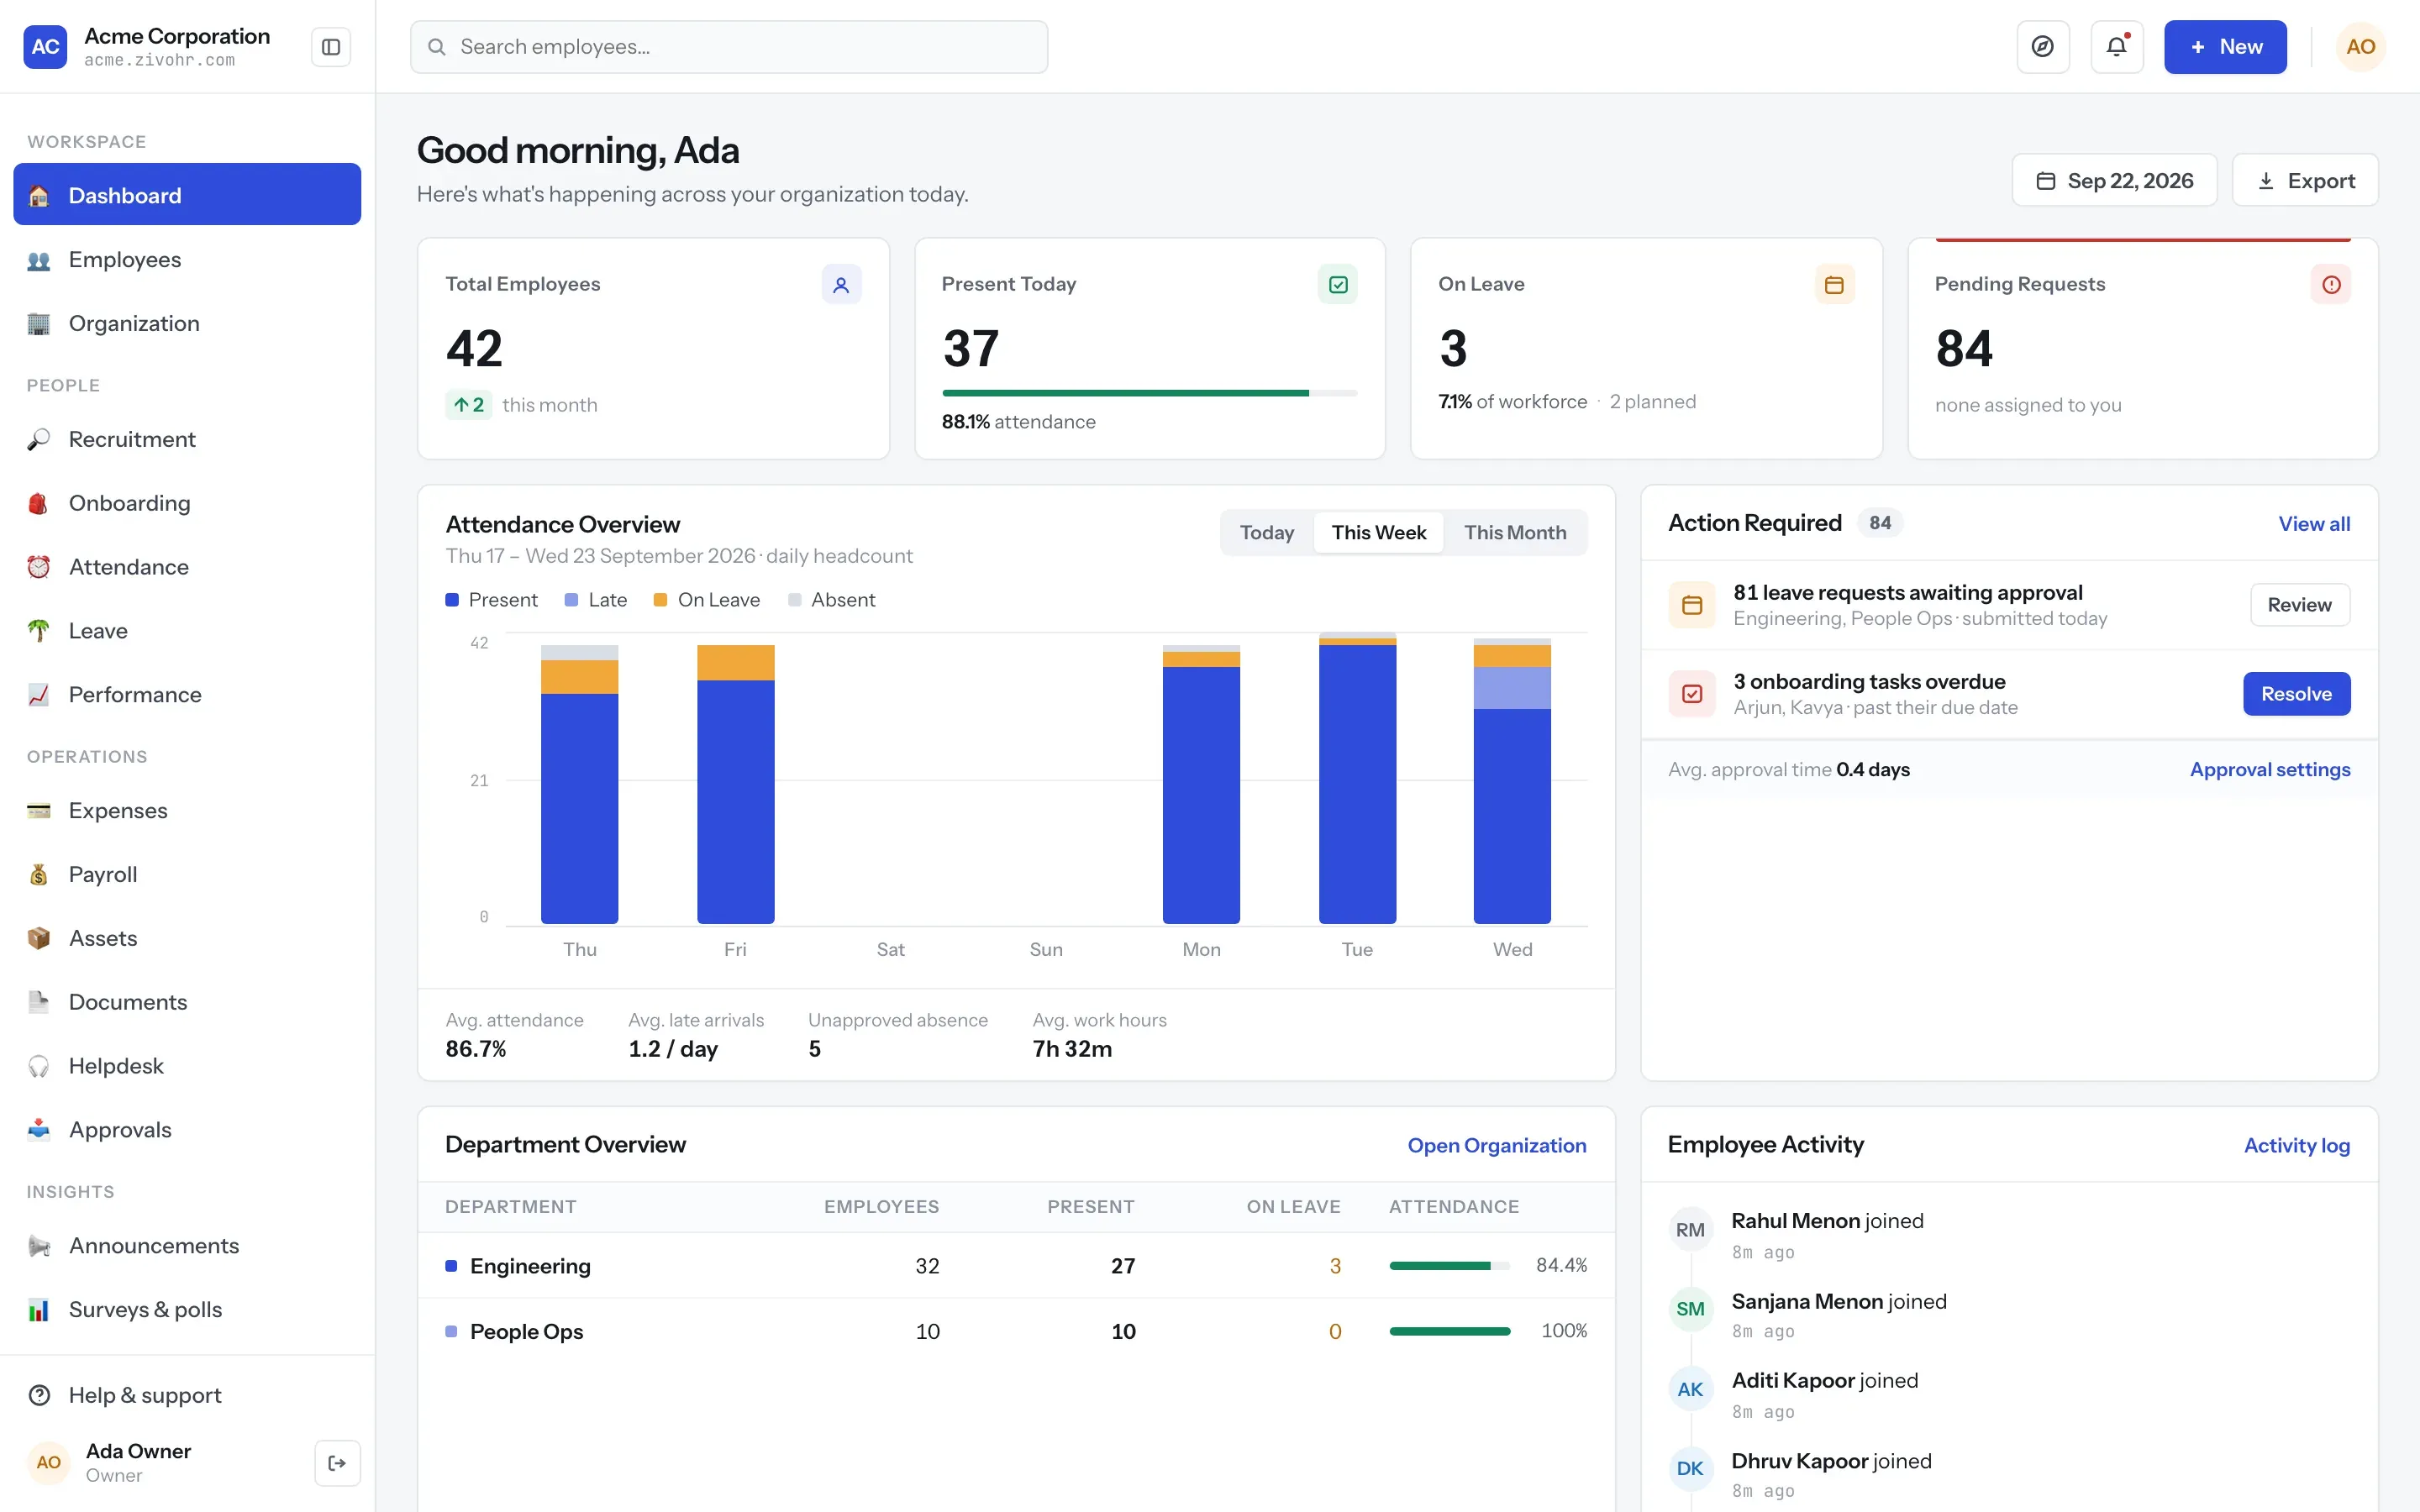2420x1512 pixels.
Task: Open the compass explore icon in header
Action: click(2043, 47)
